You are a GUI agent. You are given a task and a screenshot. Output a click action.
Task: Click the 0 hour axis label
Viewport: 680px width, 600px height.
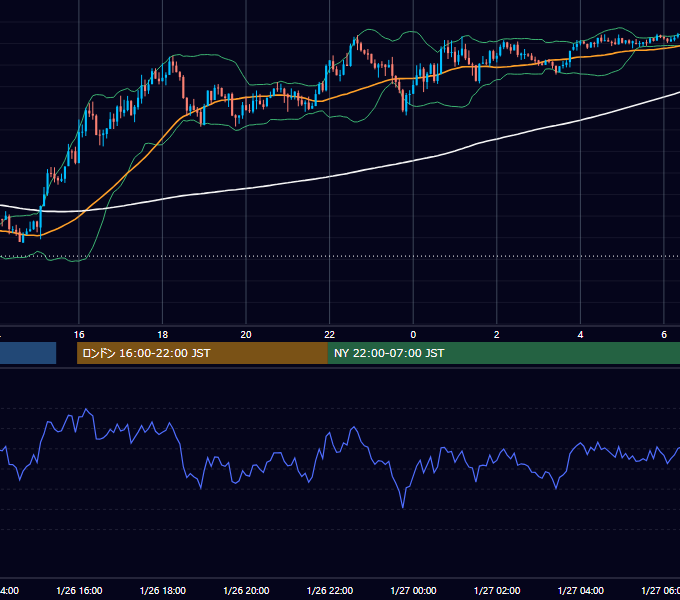413,335
